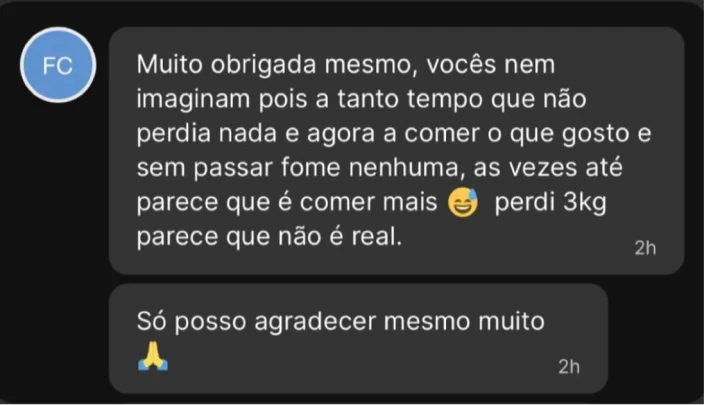This screenshot has width=704, height=405.
Task: Click the word "vocês" in the first line
Action: [461, 65]
